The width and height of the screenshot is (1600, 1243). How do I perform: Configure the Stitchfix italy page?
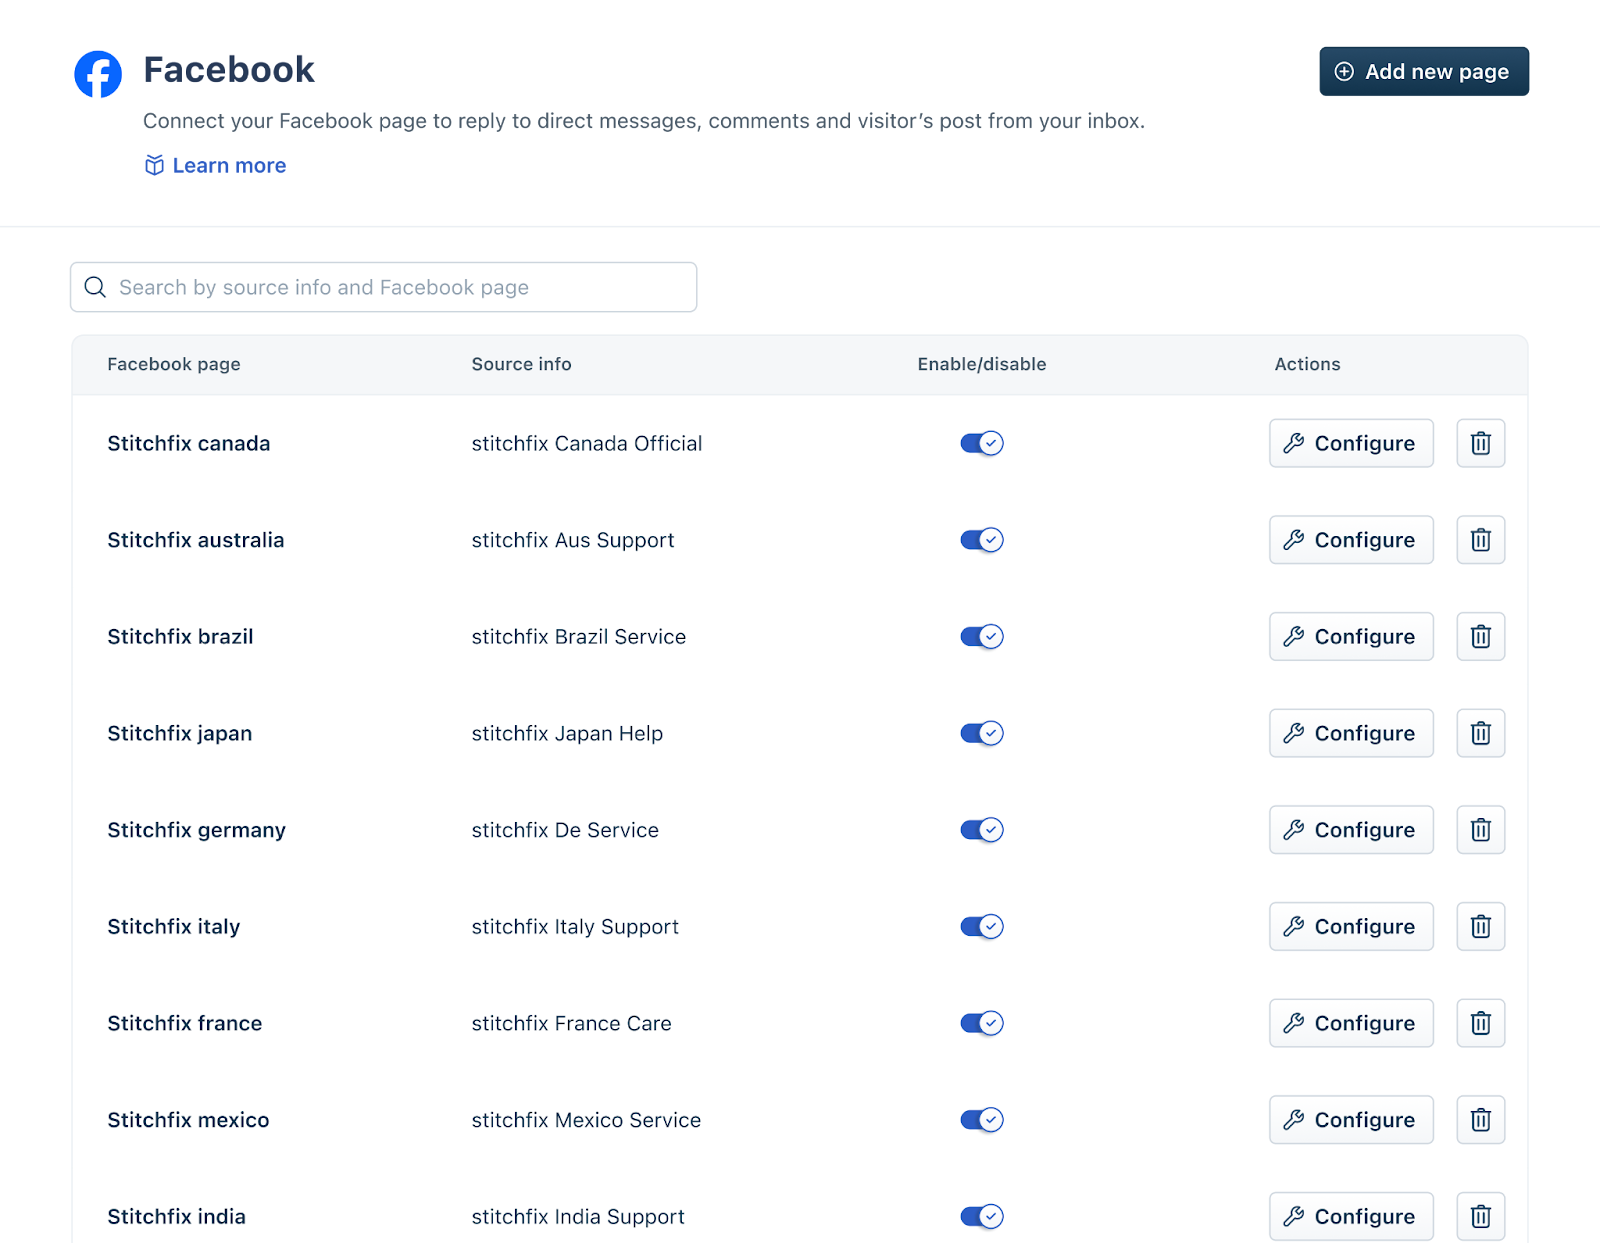(1351, 926)
